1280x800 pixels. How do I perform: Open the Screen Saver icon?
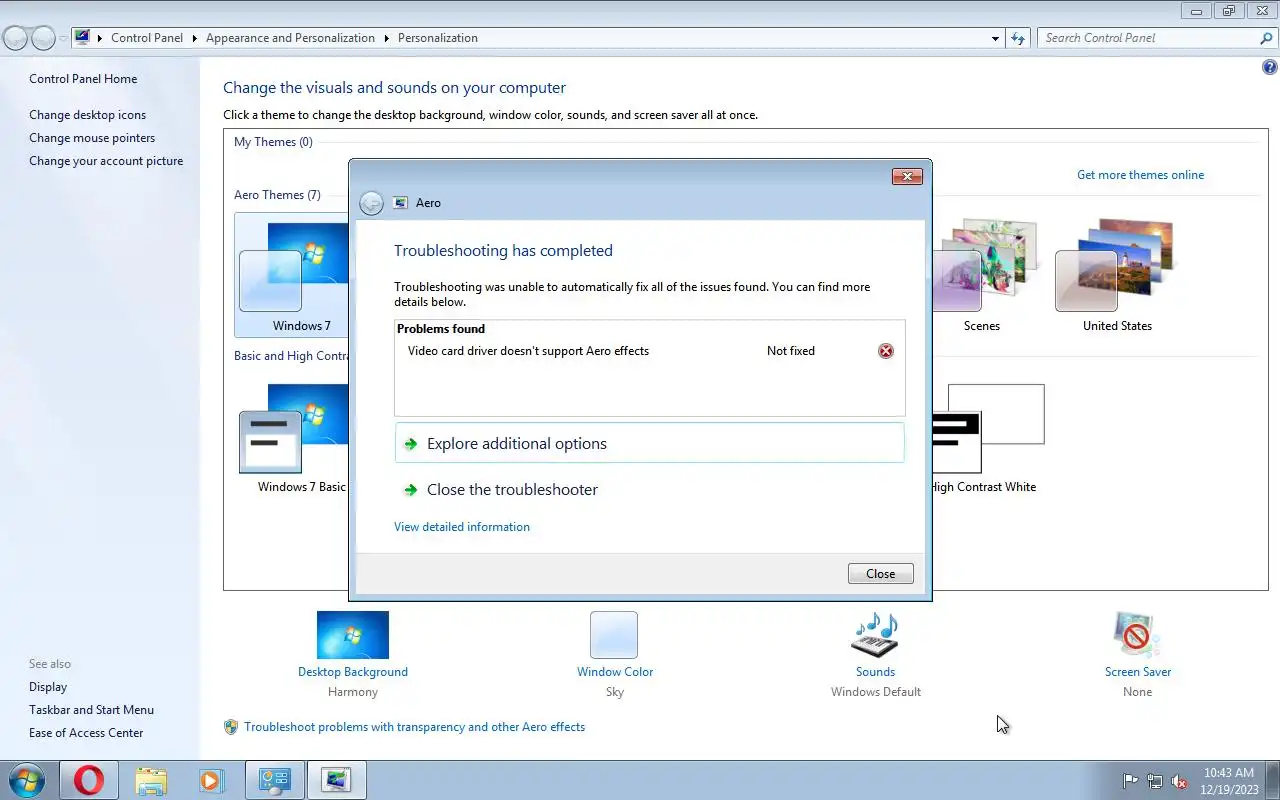click(x=1137, y=635)
